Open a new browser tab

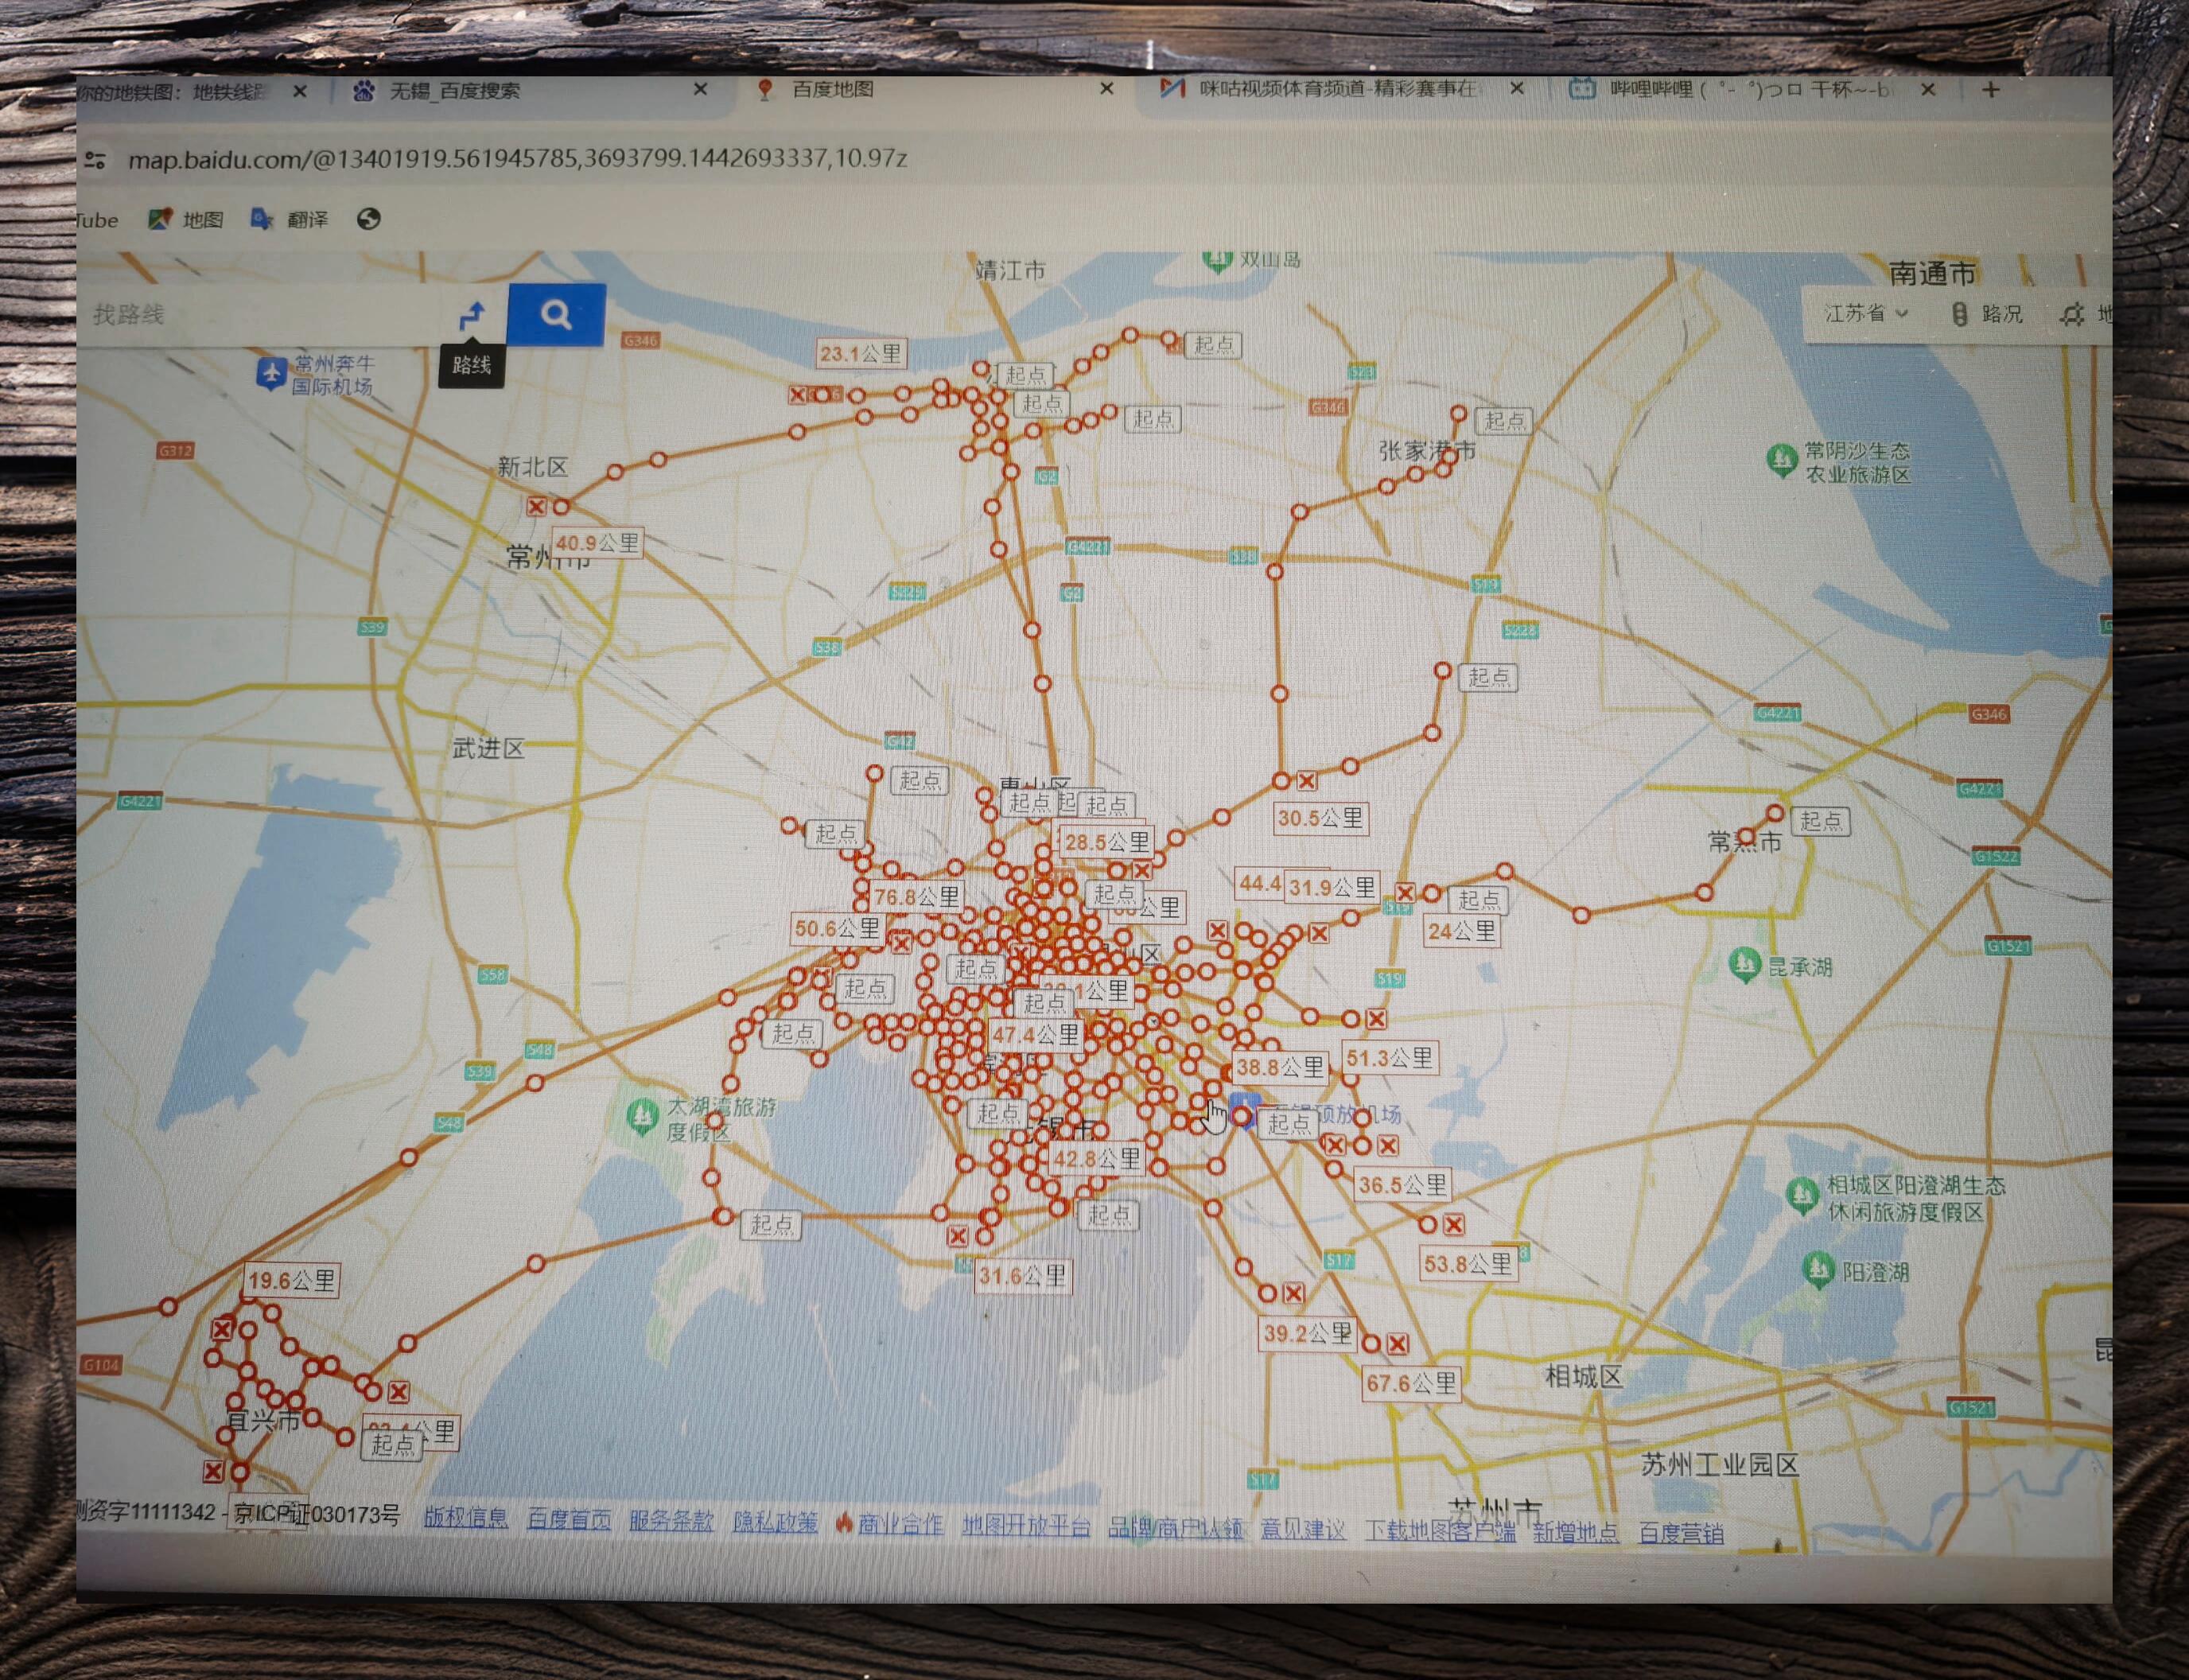(x=1990, y=90)
